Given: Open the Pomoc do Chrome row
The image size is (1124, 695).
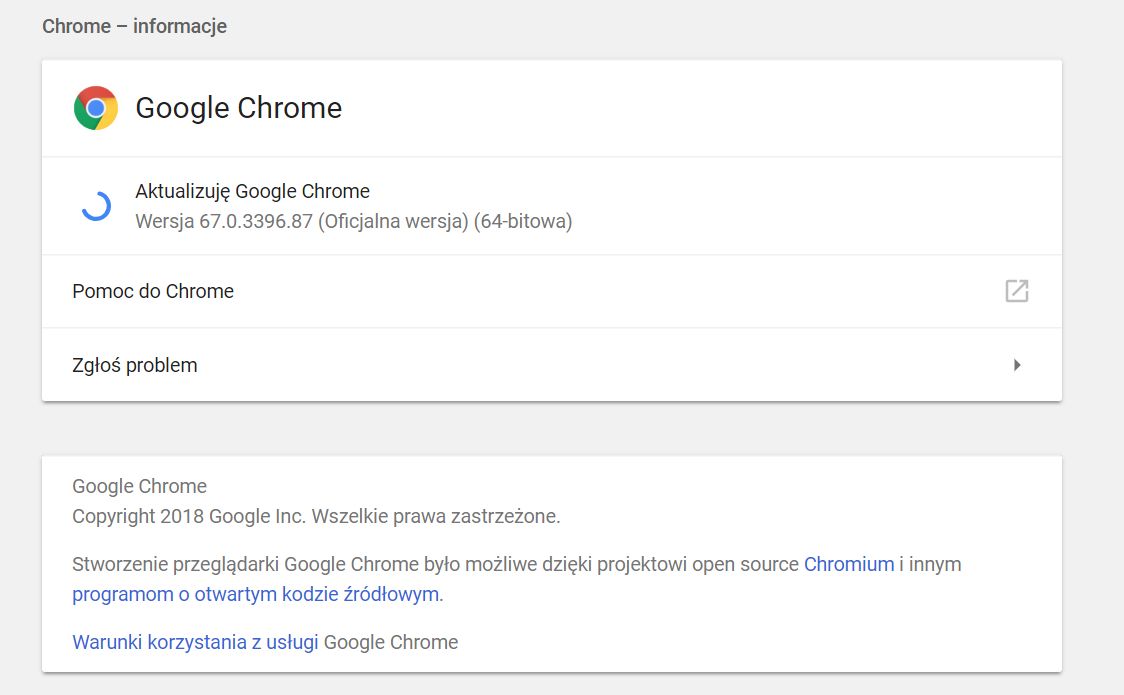Looking at the screenshot, I should click(x=552, y=292).
